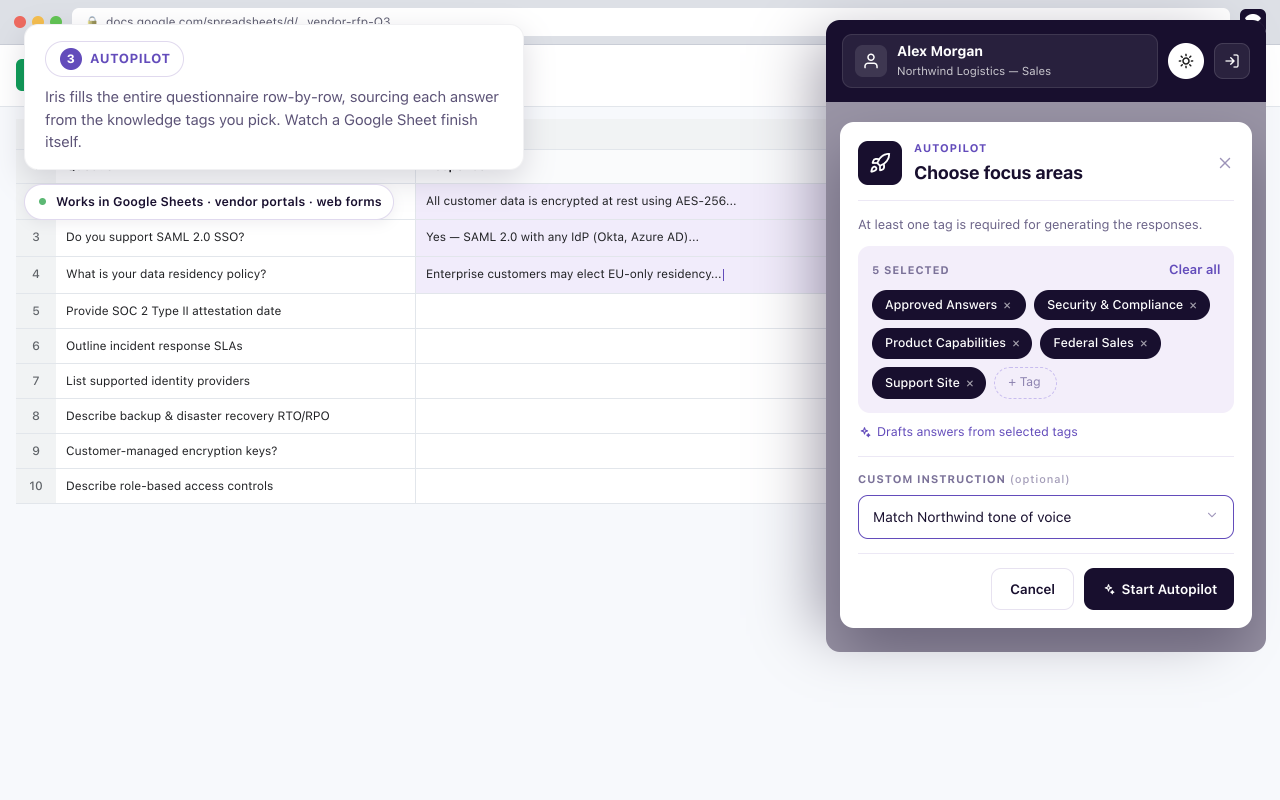The image size is (1280, 800).
Task: Start Autopilot
Action: point(1159,589)
